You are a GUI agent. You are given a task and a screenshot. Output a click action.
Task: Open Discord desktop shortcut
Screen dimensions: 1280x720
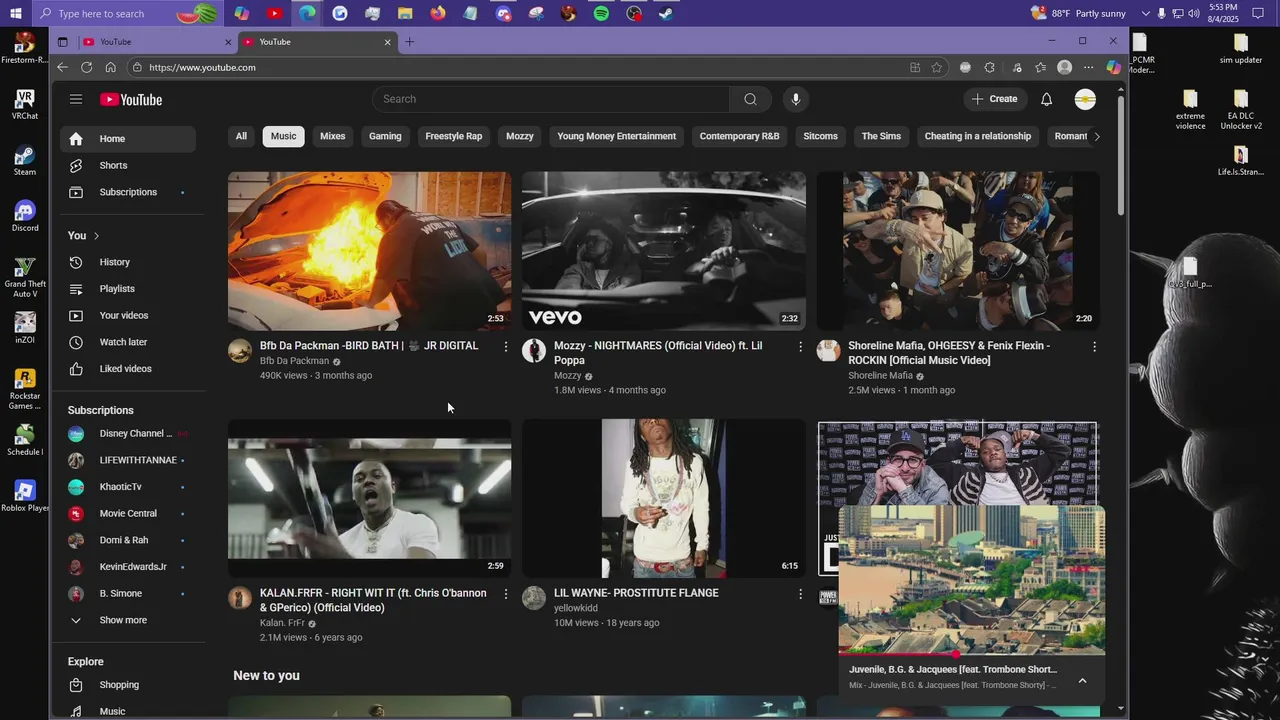[x=25, y=216]
